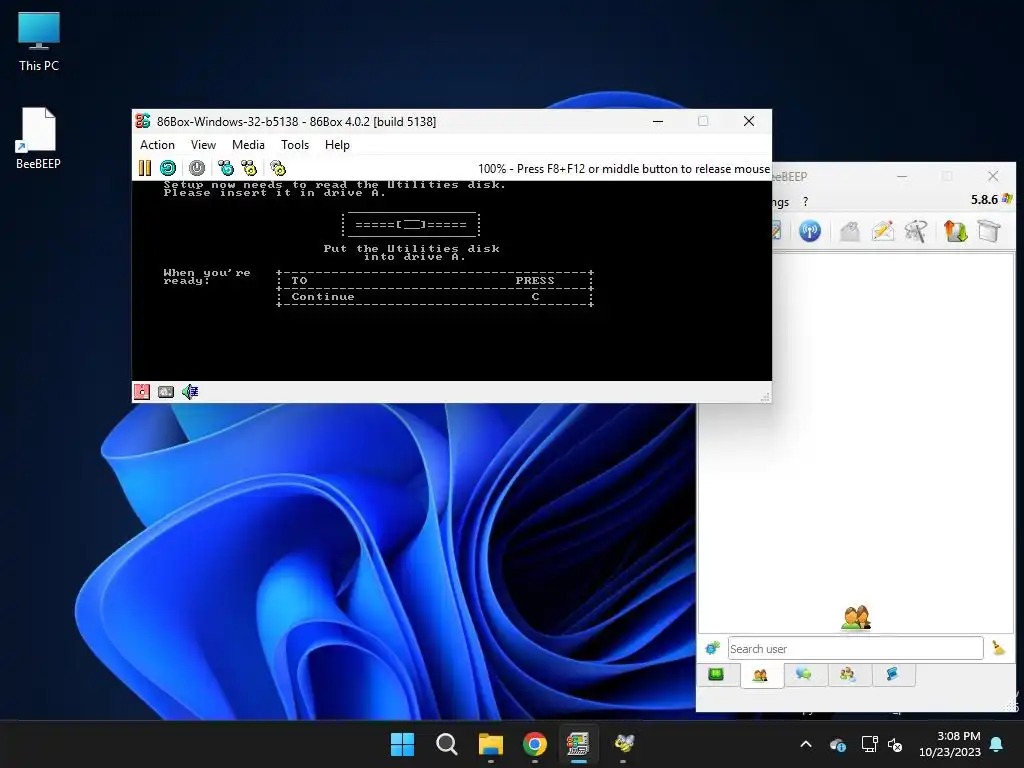Screen dimensions: 1024x768
Task: Send Ctrl+Alt+Del to emulated machine
Action: point(226,168)
